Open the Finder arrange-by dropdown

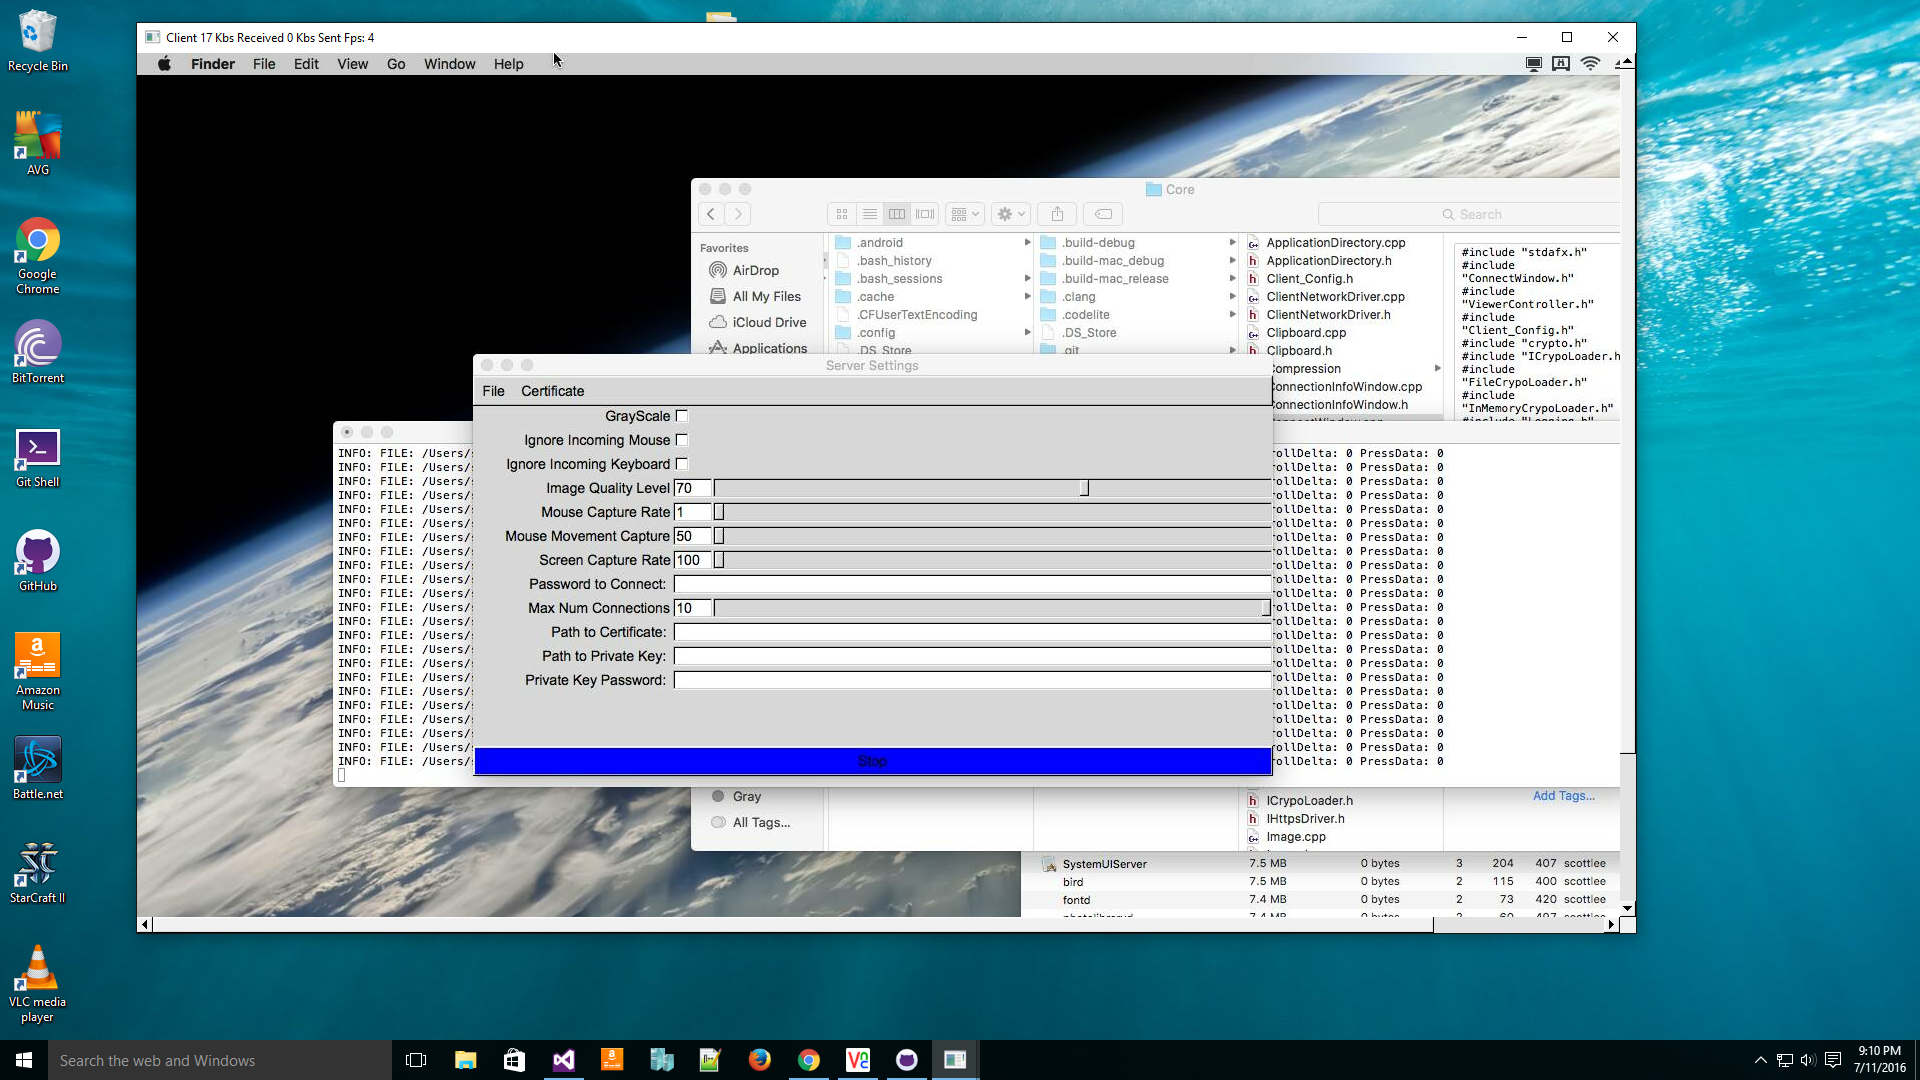click(965, 214)
